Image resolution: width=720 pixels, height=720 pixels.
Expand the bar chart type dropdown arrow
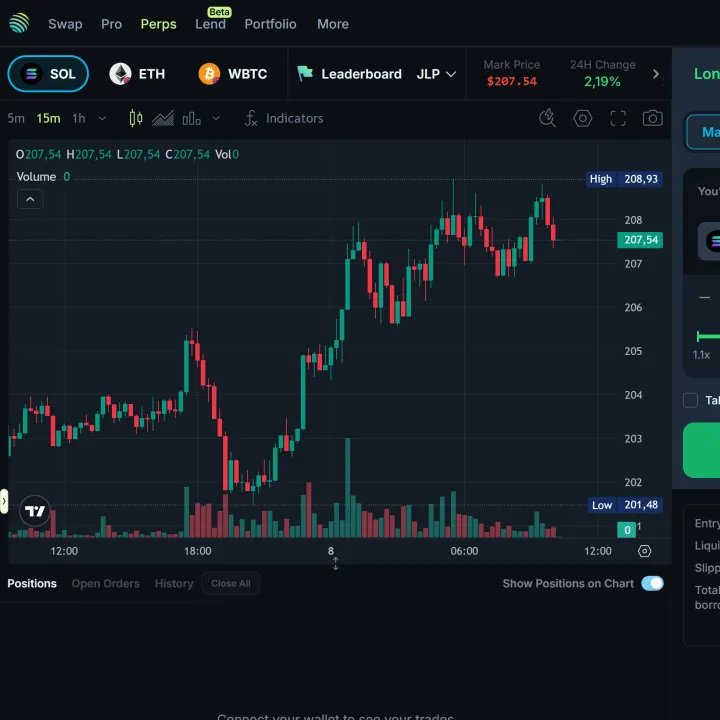(215, 118)
